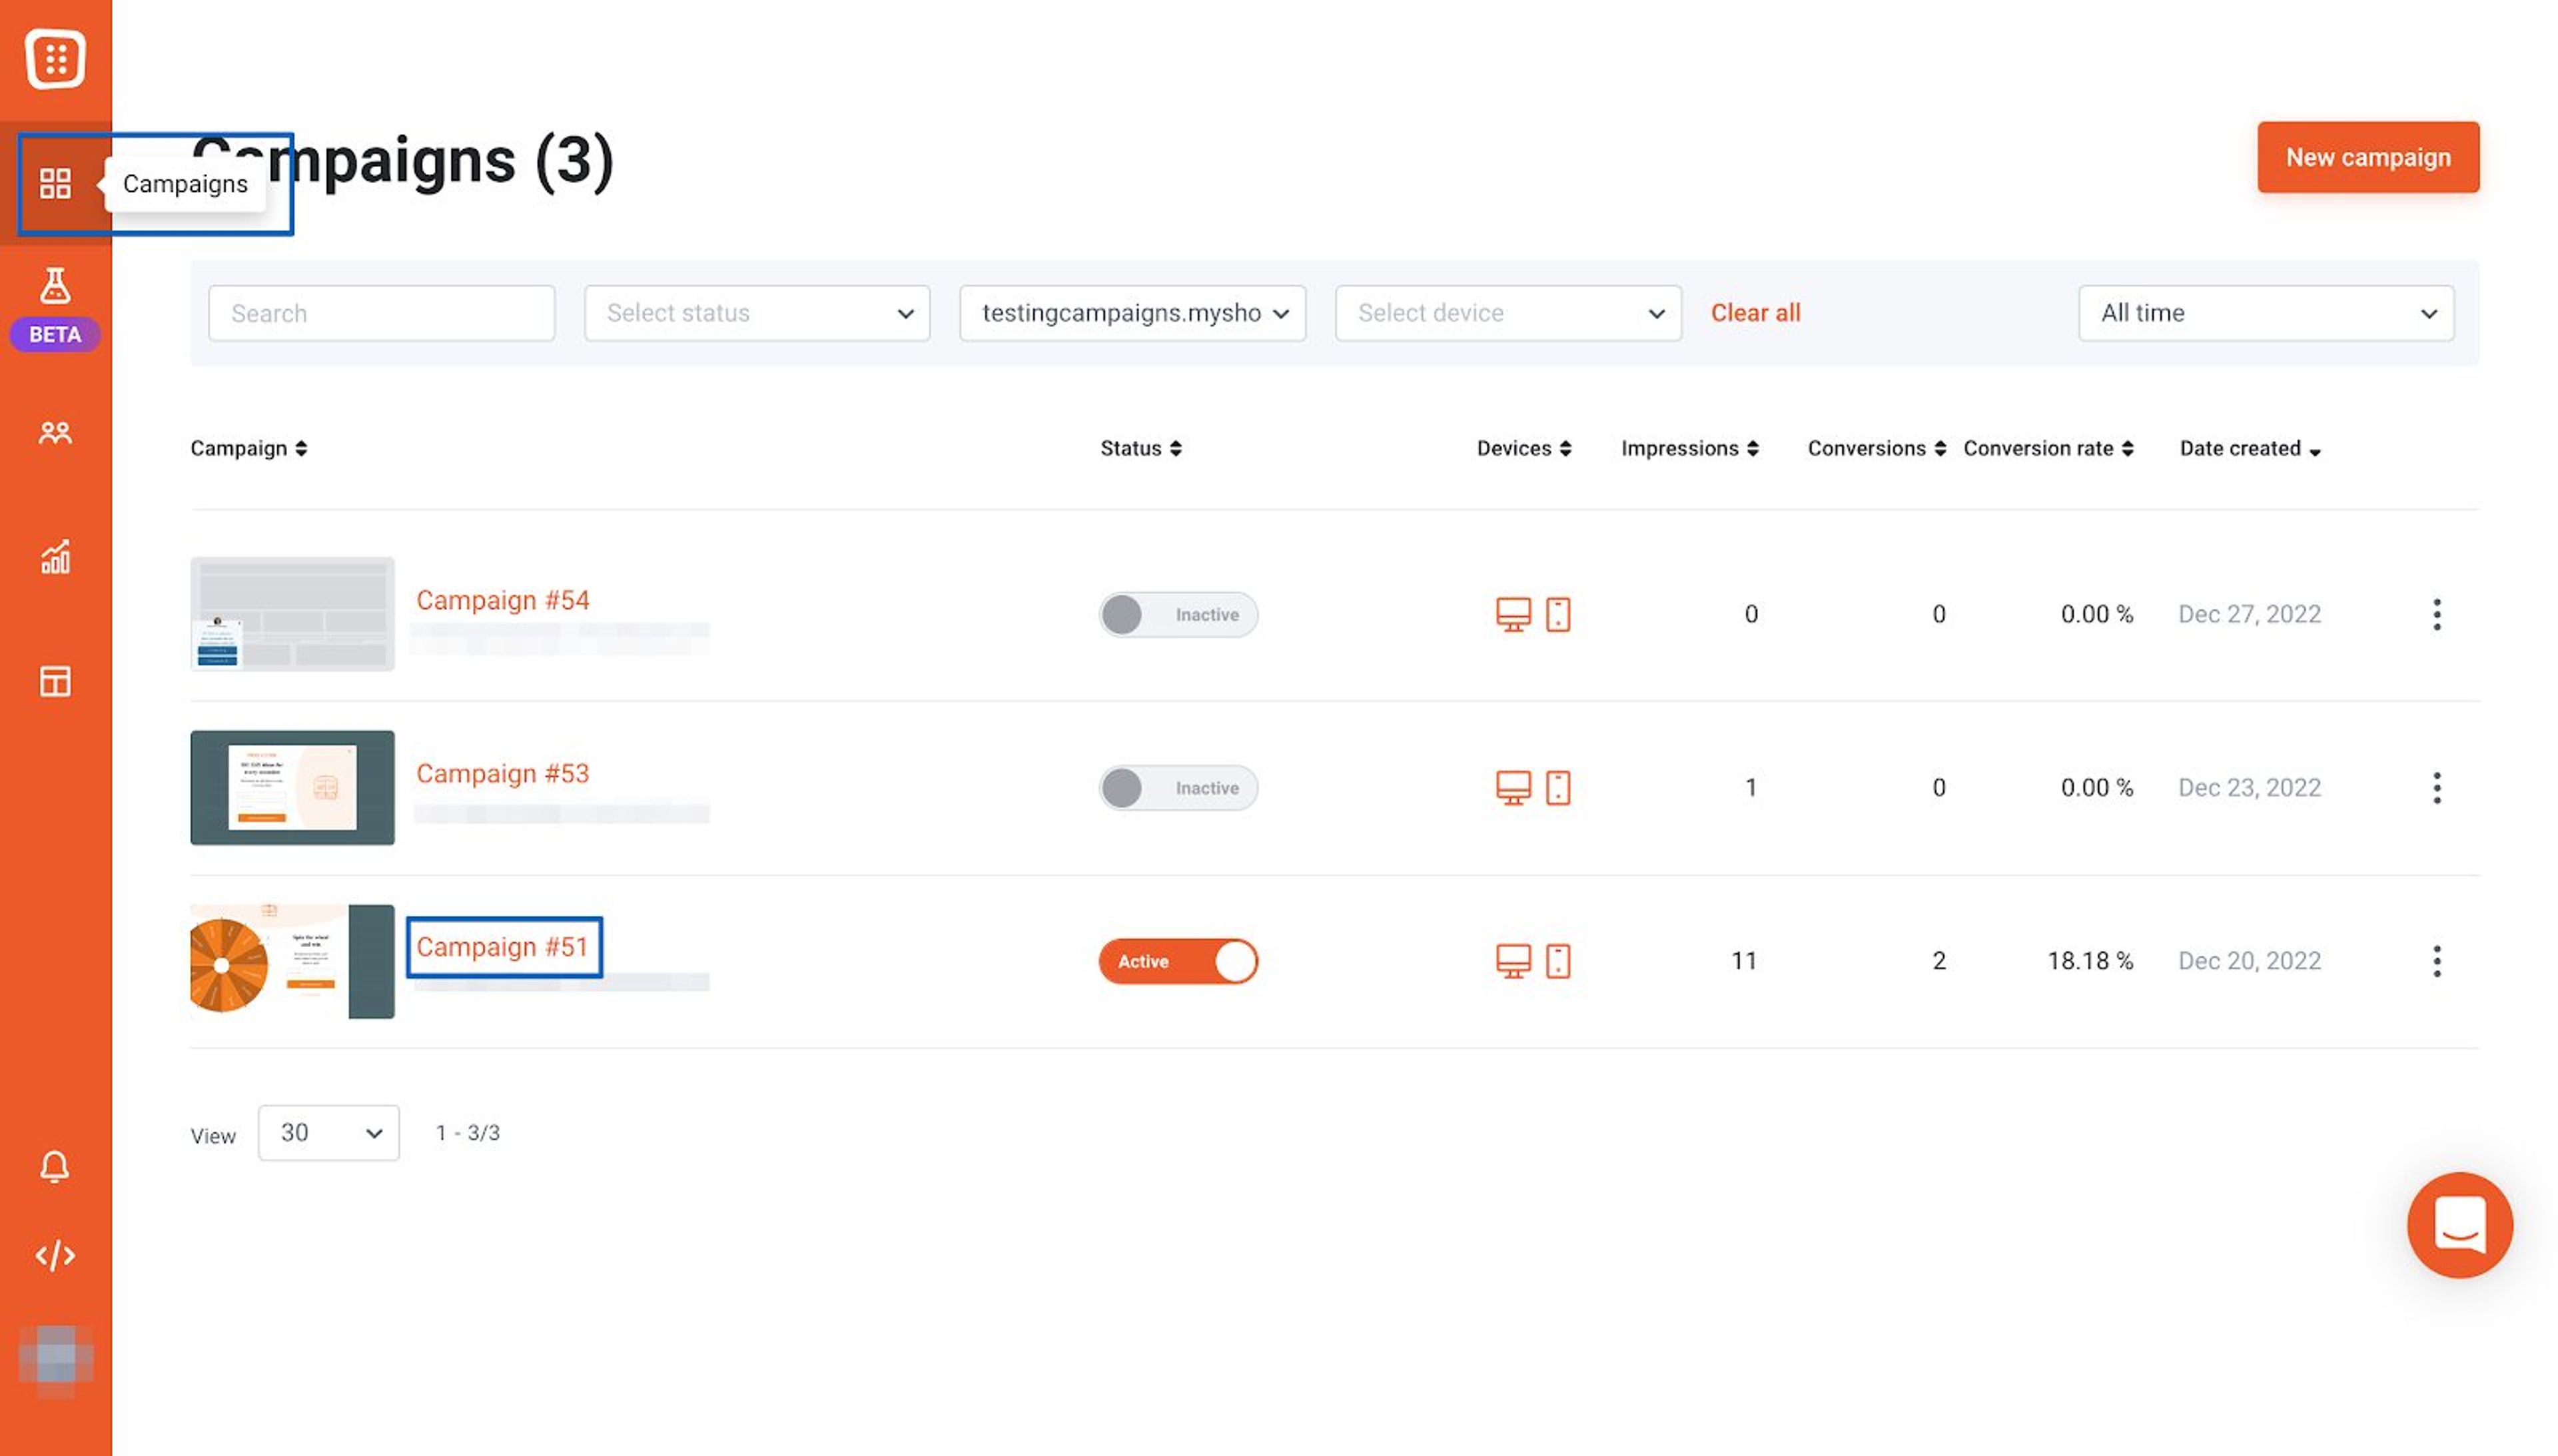Open the app logo home icon
The height and width of the screenshot is (1456, 2558).
click(55, 60)
